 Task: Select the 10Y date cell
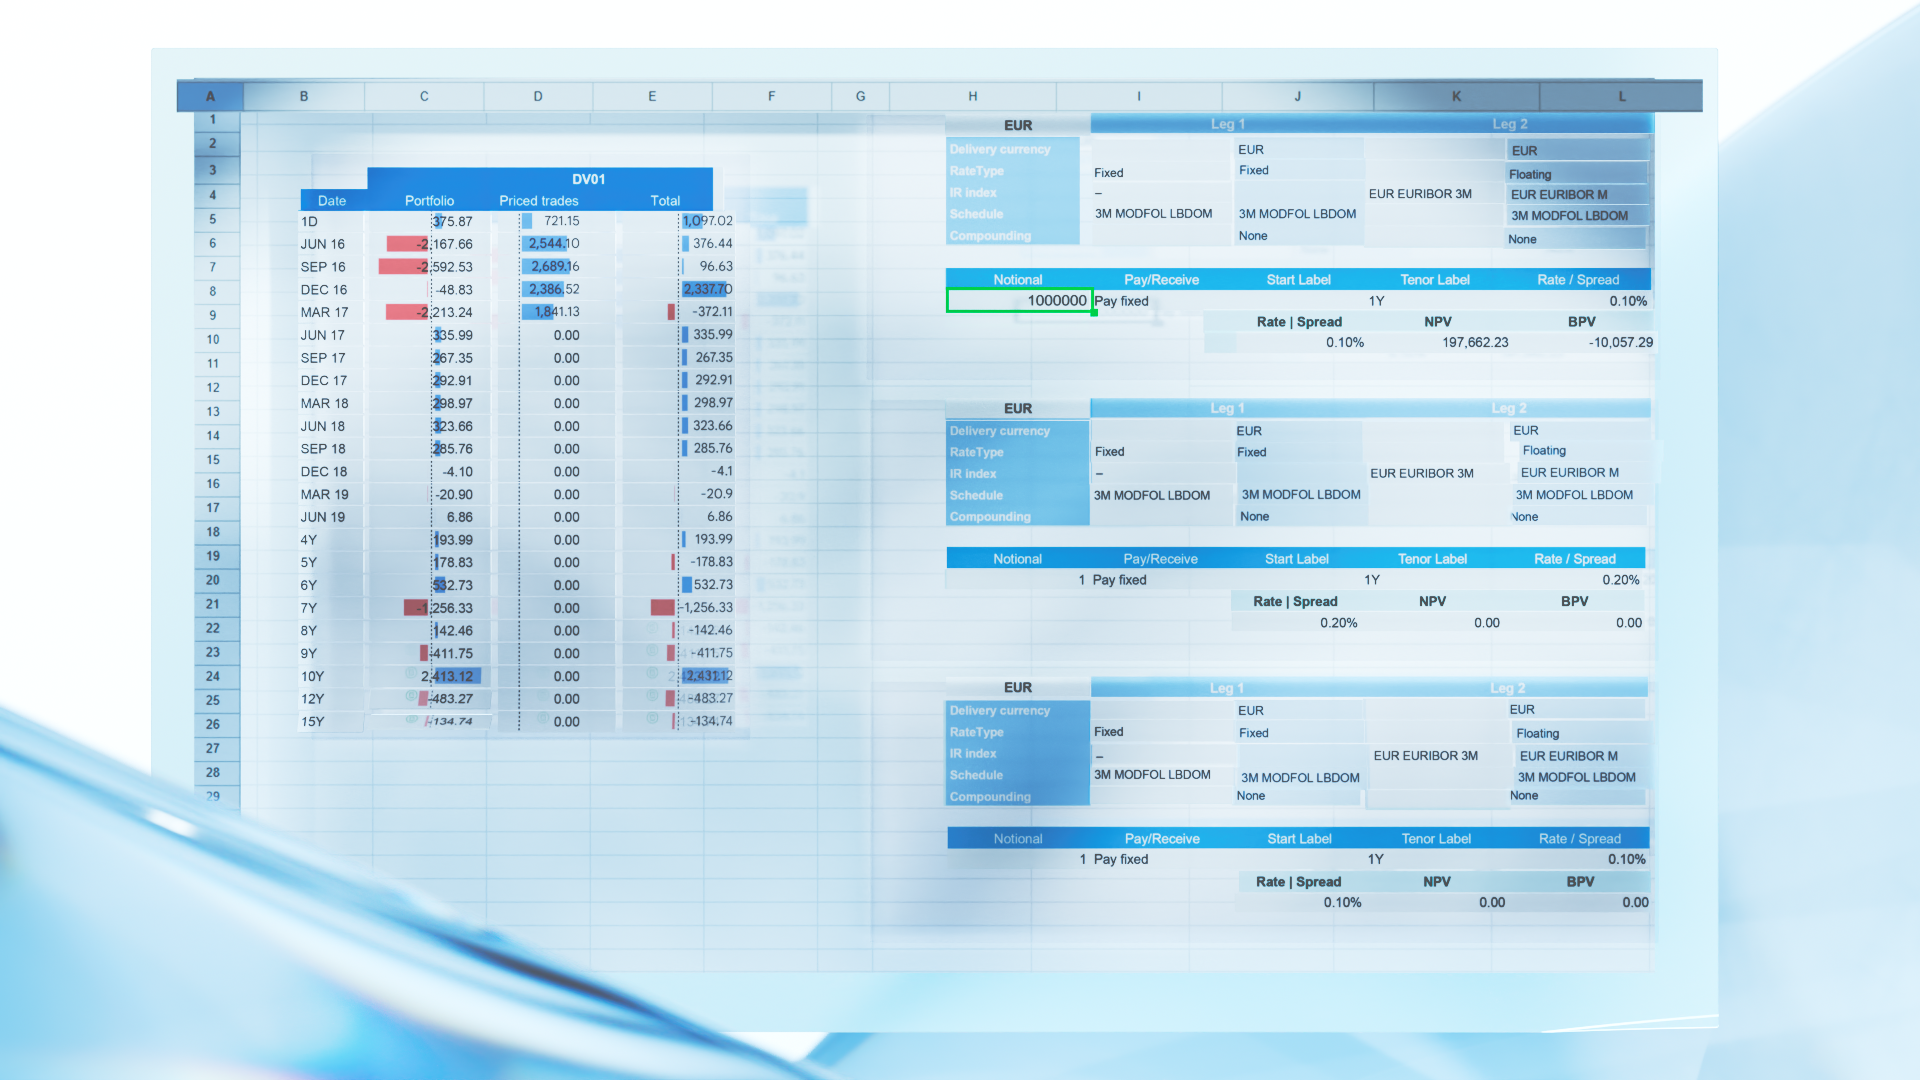(x=312, y=677)
